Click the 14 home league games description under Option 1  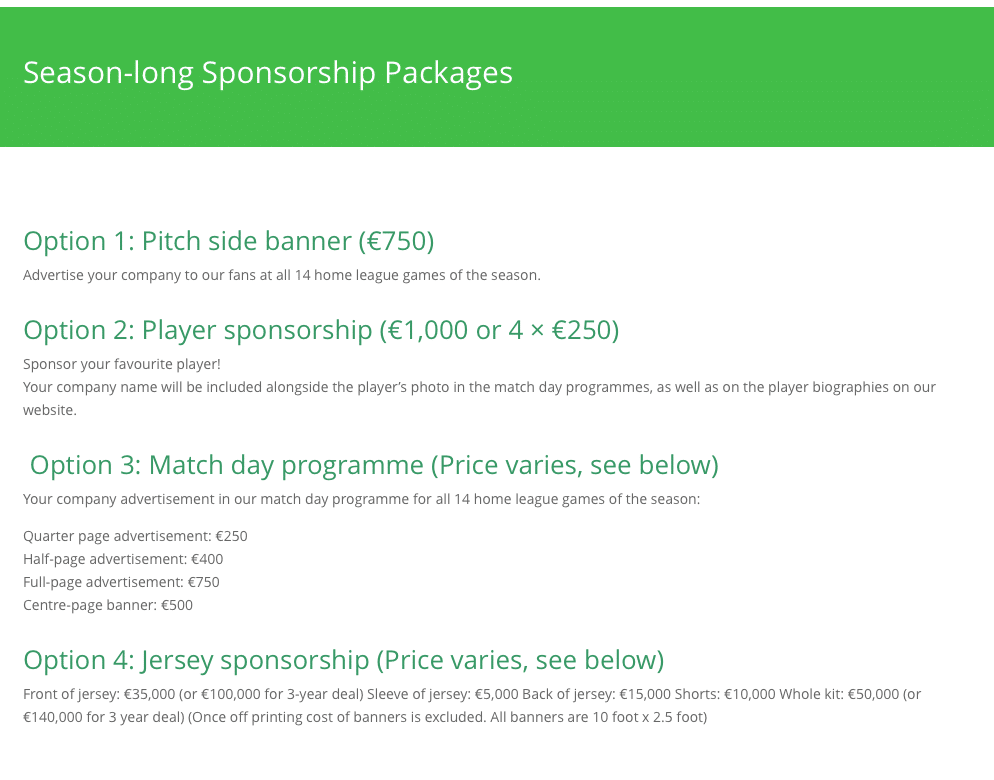(281, 275)
